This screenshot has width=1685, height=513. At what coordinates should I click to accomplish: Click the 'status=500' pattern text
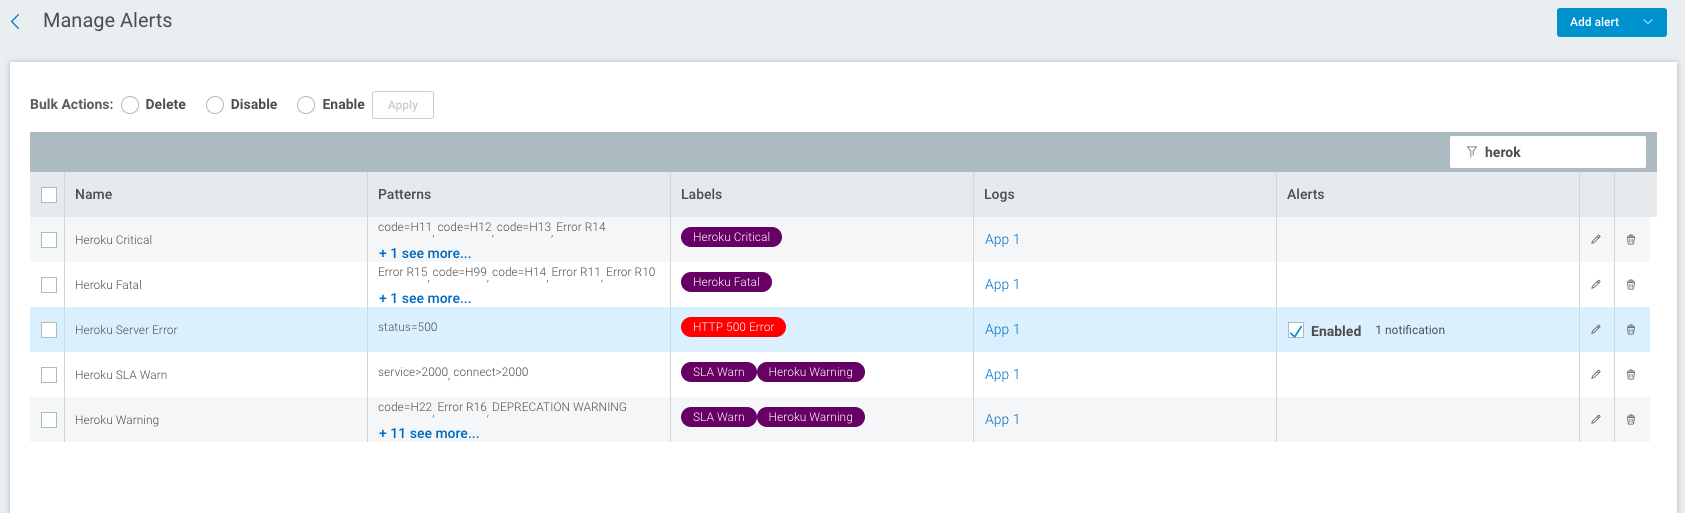pos(407,327)
